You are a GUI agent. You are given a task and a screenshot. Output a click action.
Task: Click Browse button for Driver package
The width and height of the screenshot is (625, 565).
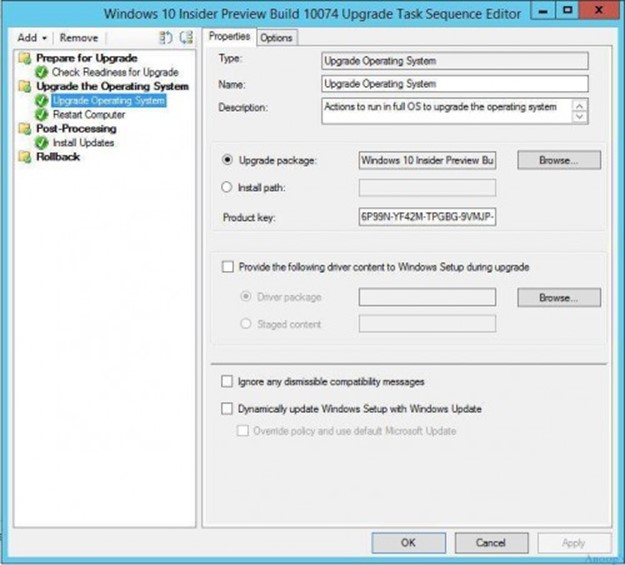click(559, 298)
